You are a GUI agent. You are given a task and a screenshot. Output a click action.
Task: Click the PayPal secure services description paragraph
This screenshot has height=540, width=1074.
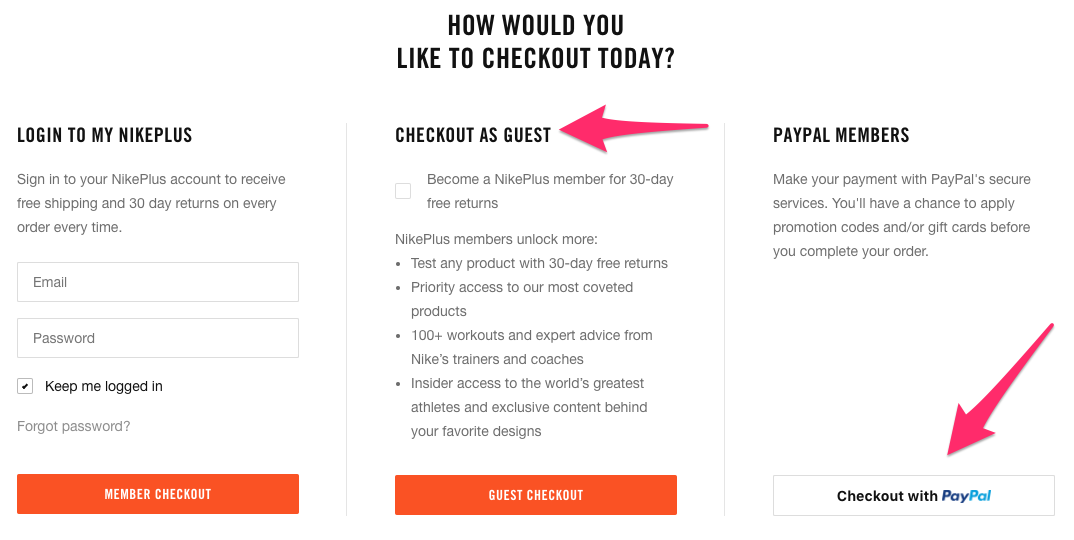click(902, 215)
